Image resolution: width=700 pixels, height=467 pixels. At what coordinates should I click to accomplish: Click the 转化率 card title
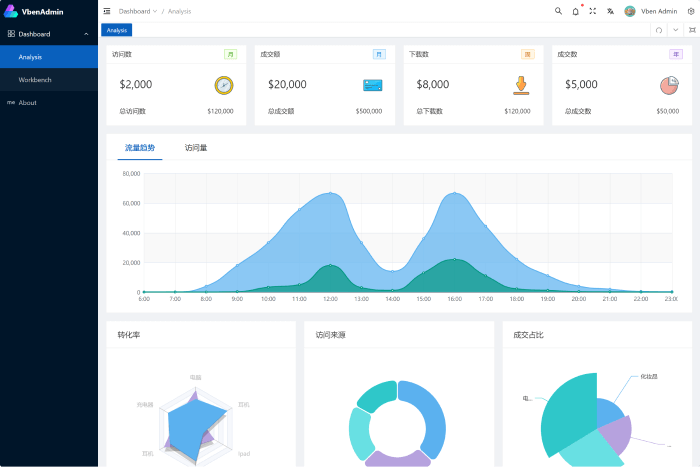click(129, 335)
